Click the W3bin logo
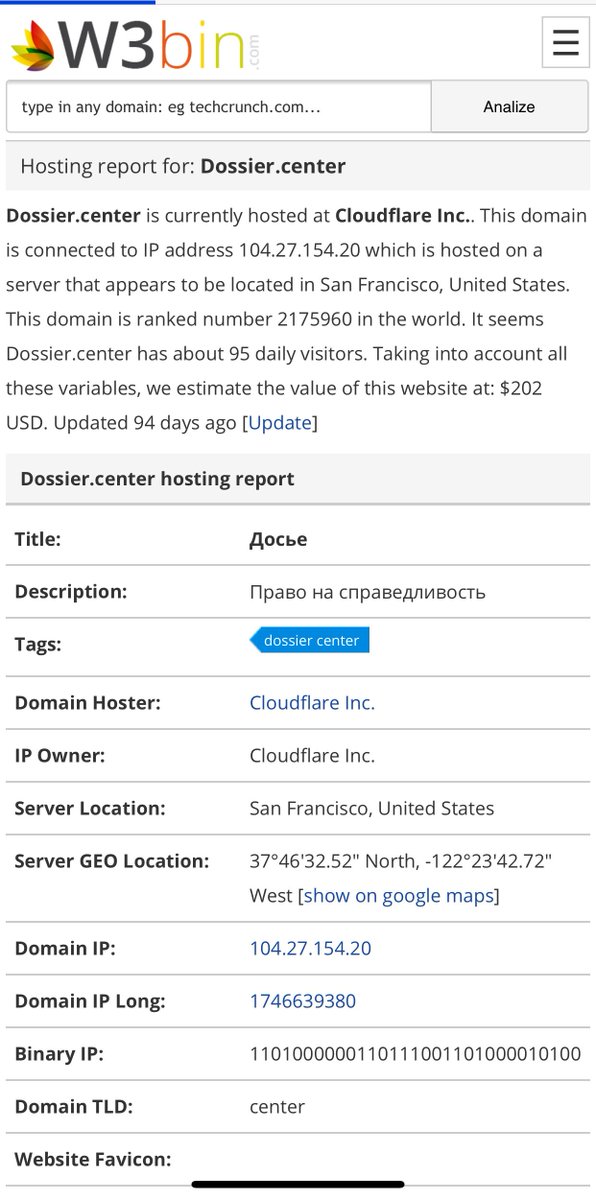This screenshot has width=596, height=1200. point(135,44)
